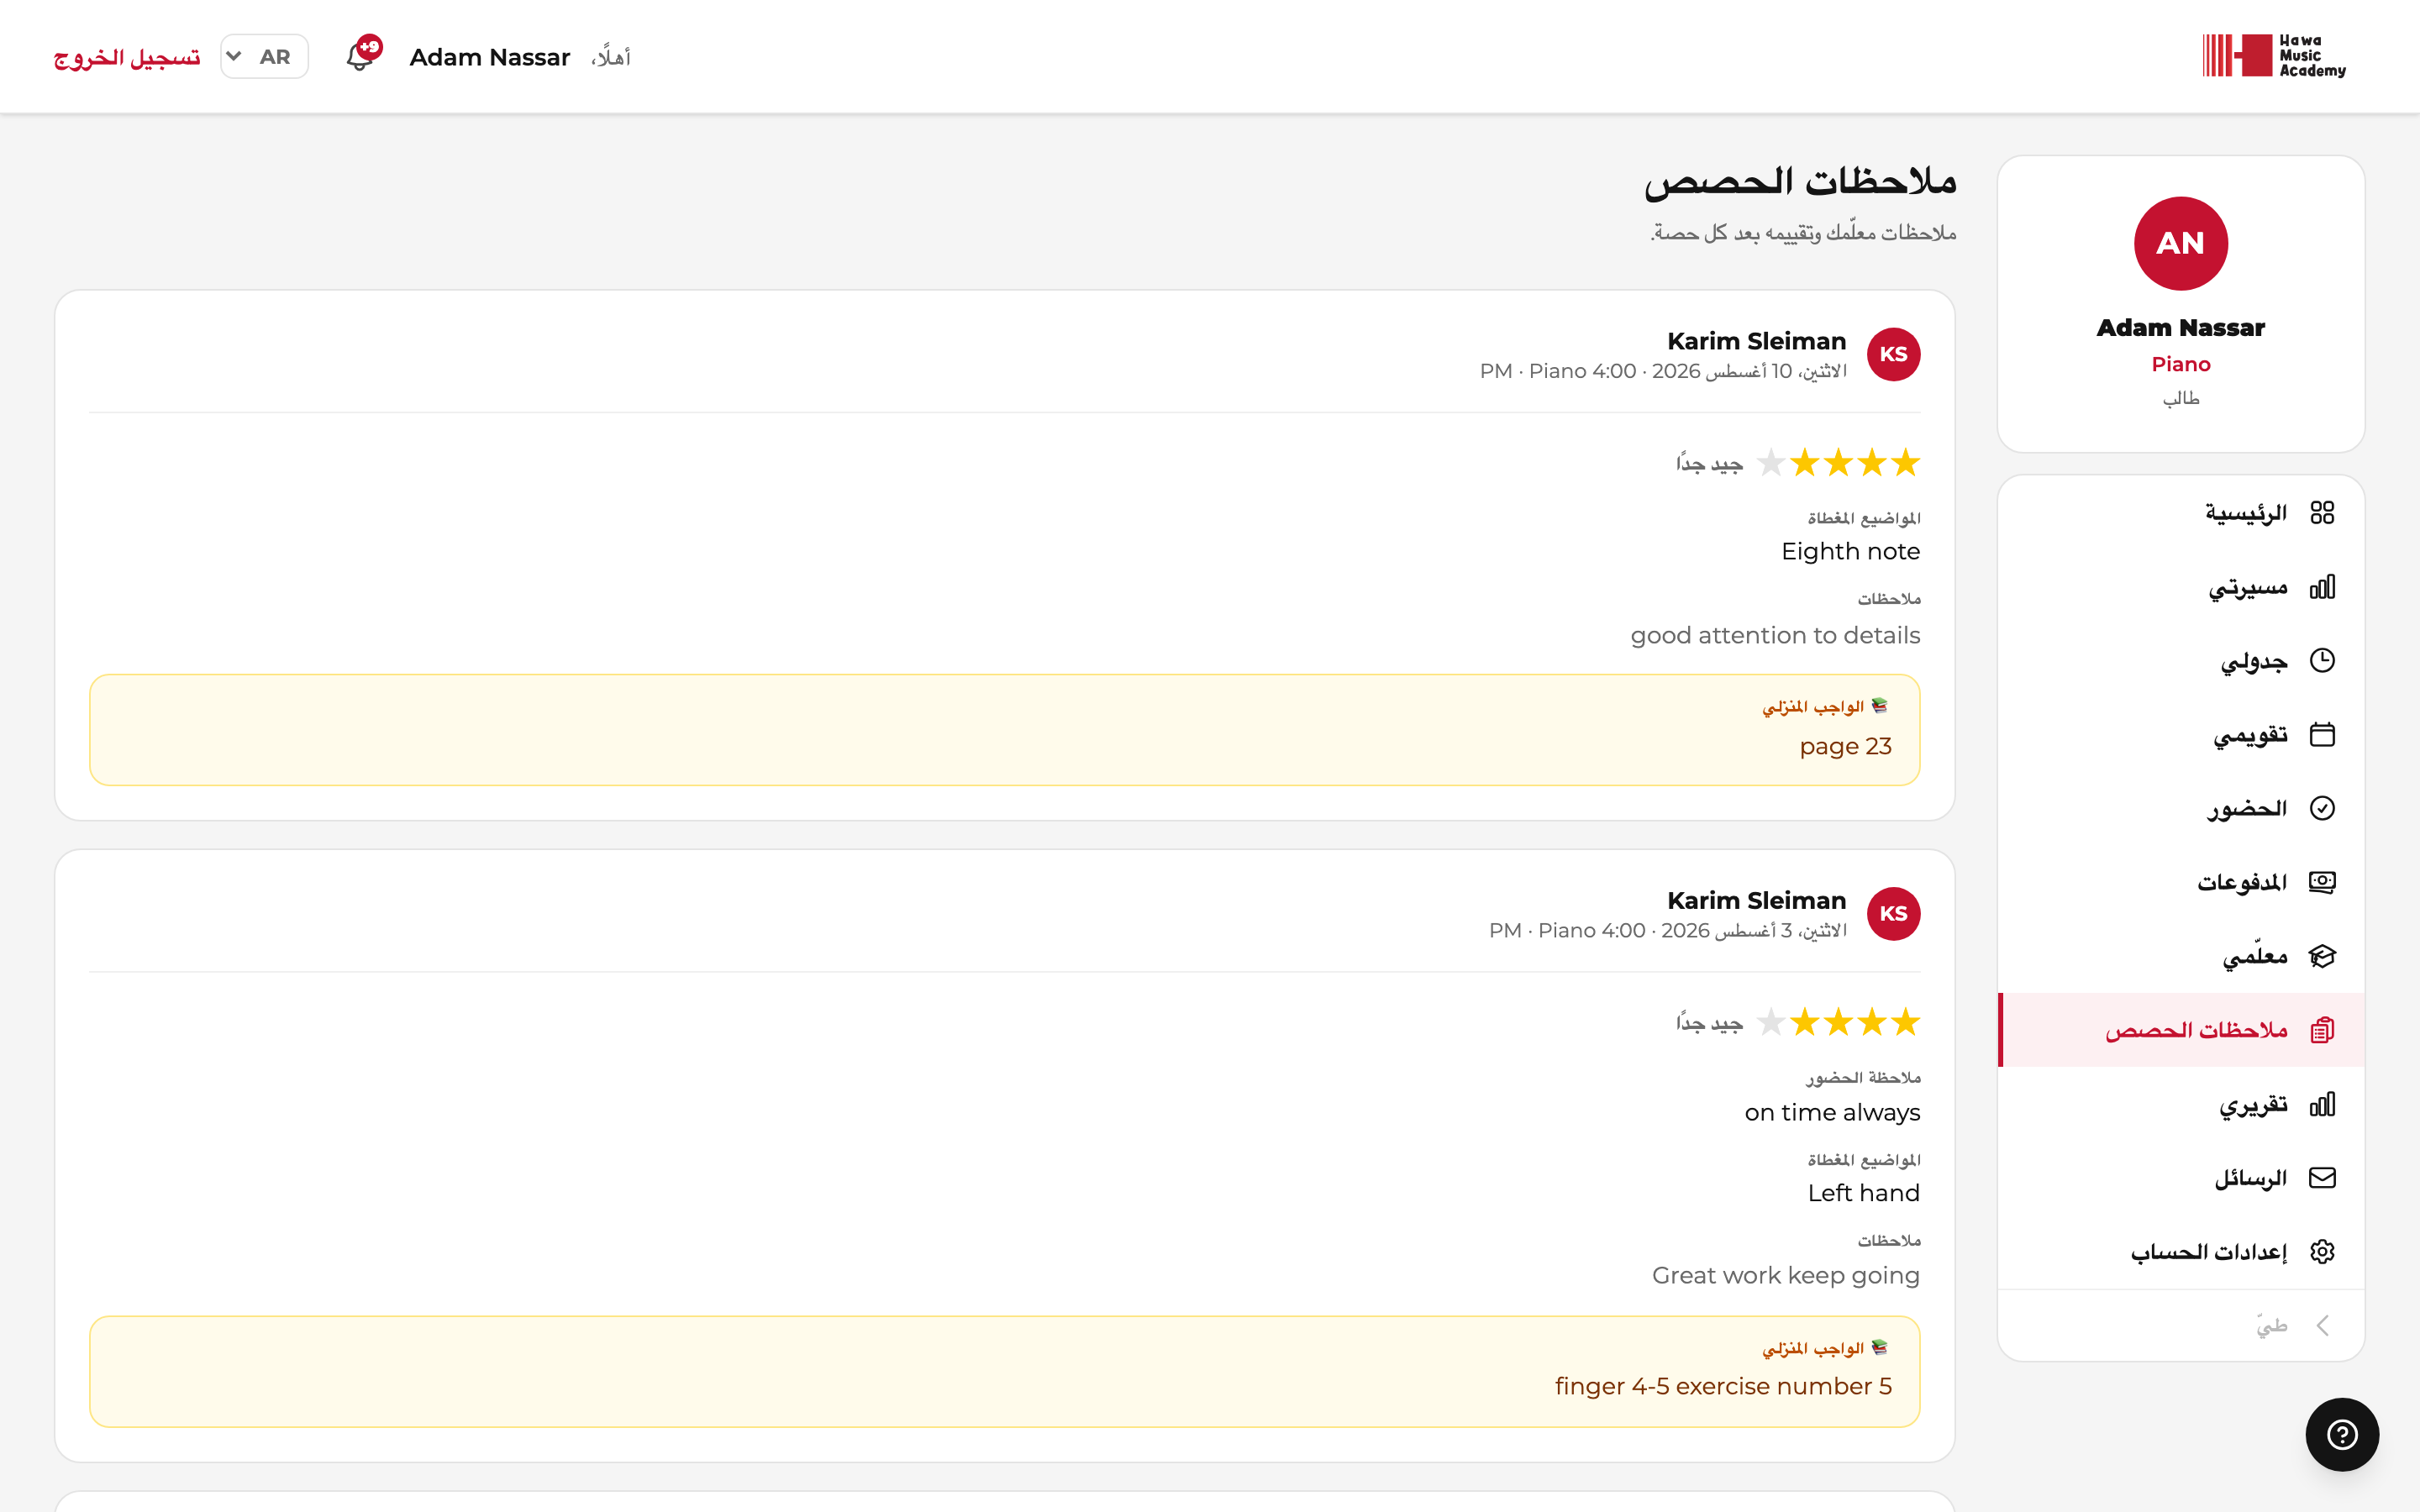The width and height of the screenshot is (2420, 1512).
Task: Open الرسائل from the sidebar
Action: click(2180, 1178)
